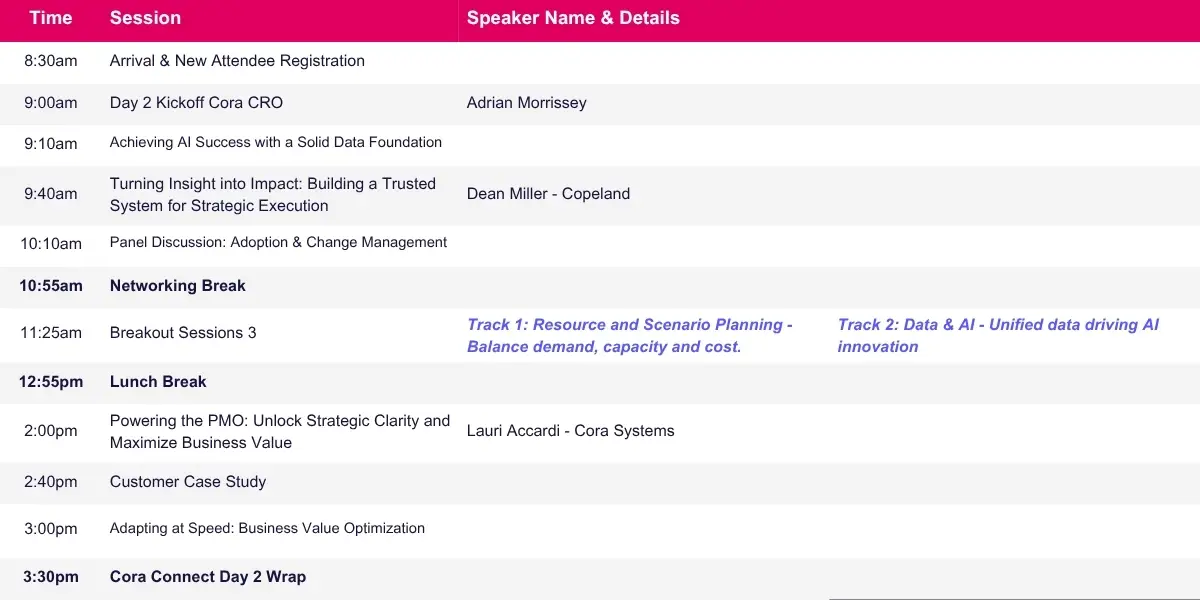Click Powering the PMO session title

pyautogui.click(x=279, y=431)
